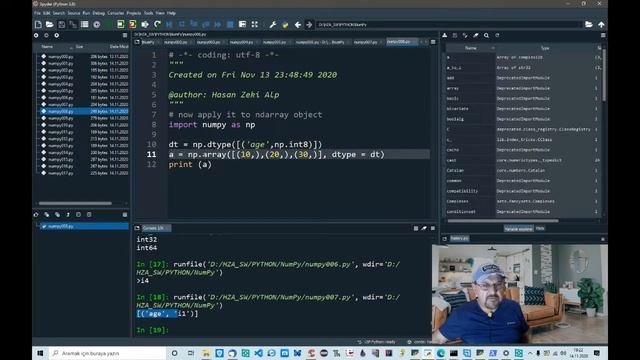Screen dimensions: 640x360
Task: Open Task View on the taskbar
Action: coord(190,353)
